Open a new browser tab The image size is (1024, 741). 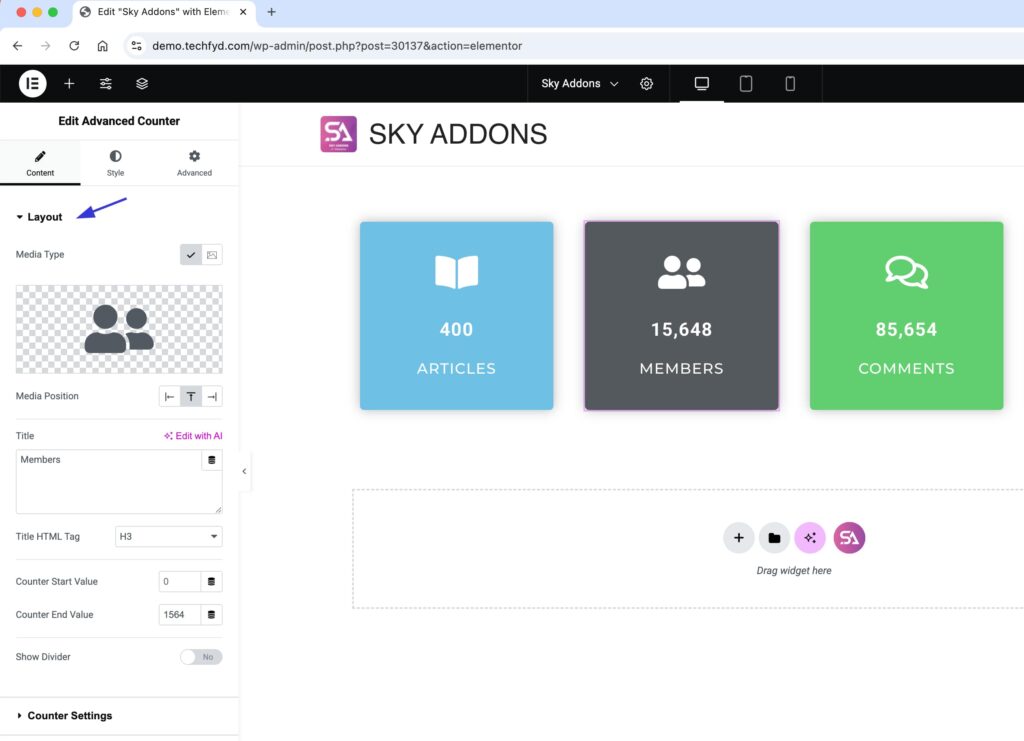(x=272, y=12)
